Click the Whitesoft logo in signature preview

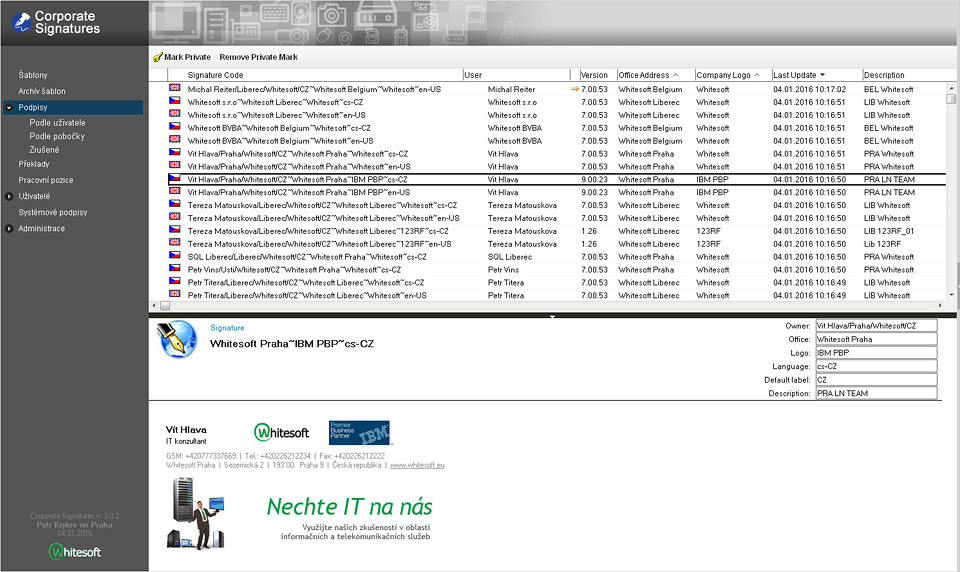pos(281,432)
